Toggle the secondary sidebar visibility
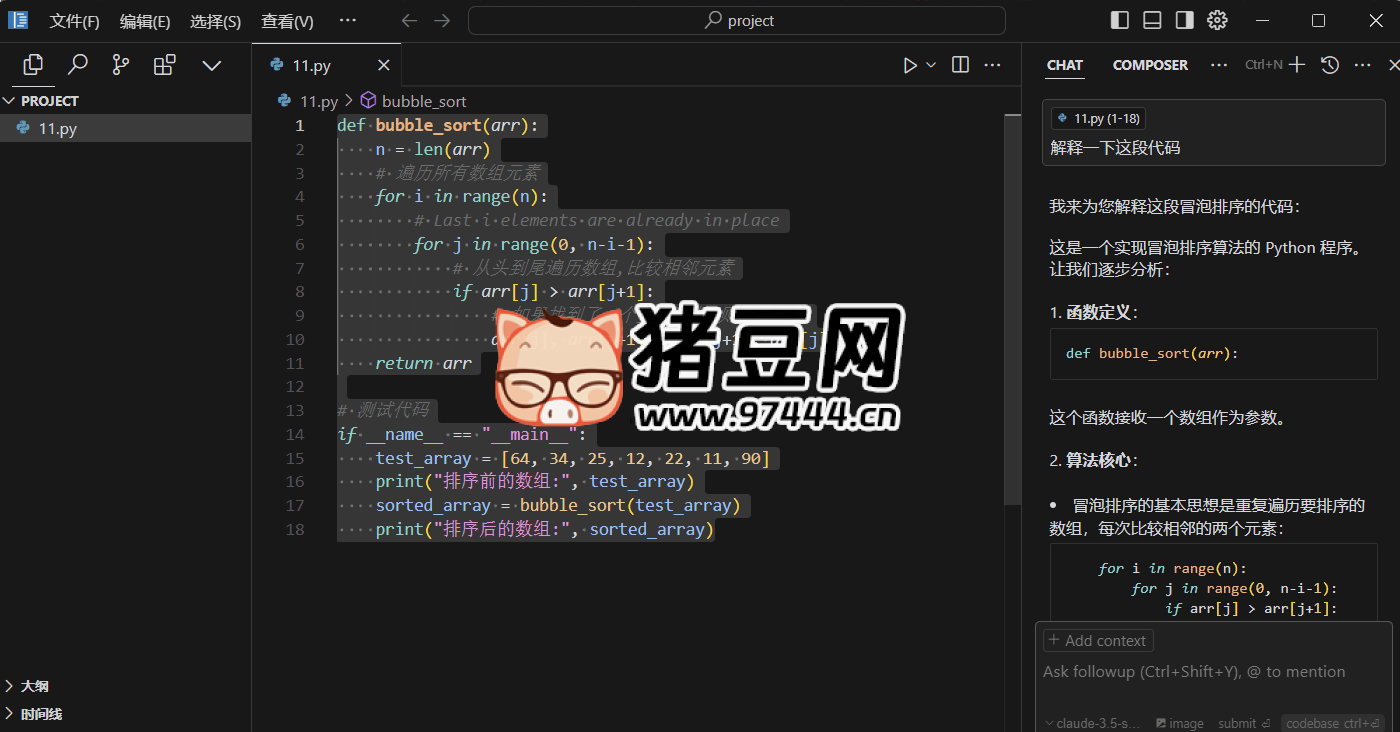Image resolution: width=1400 pixels, height=732 pixels. [1184, 19]
